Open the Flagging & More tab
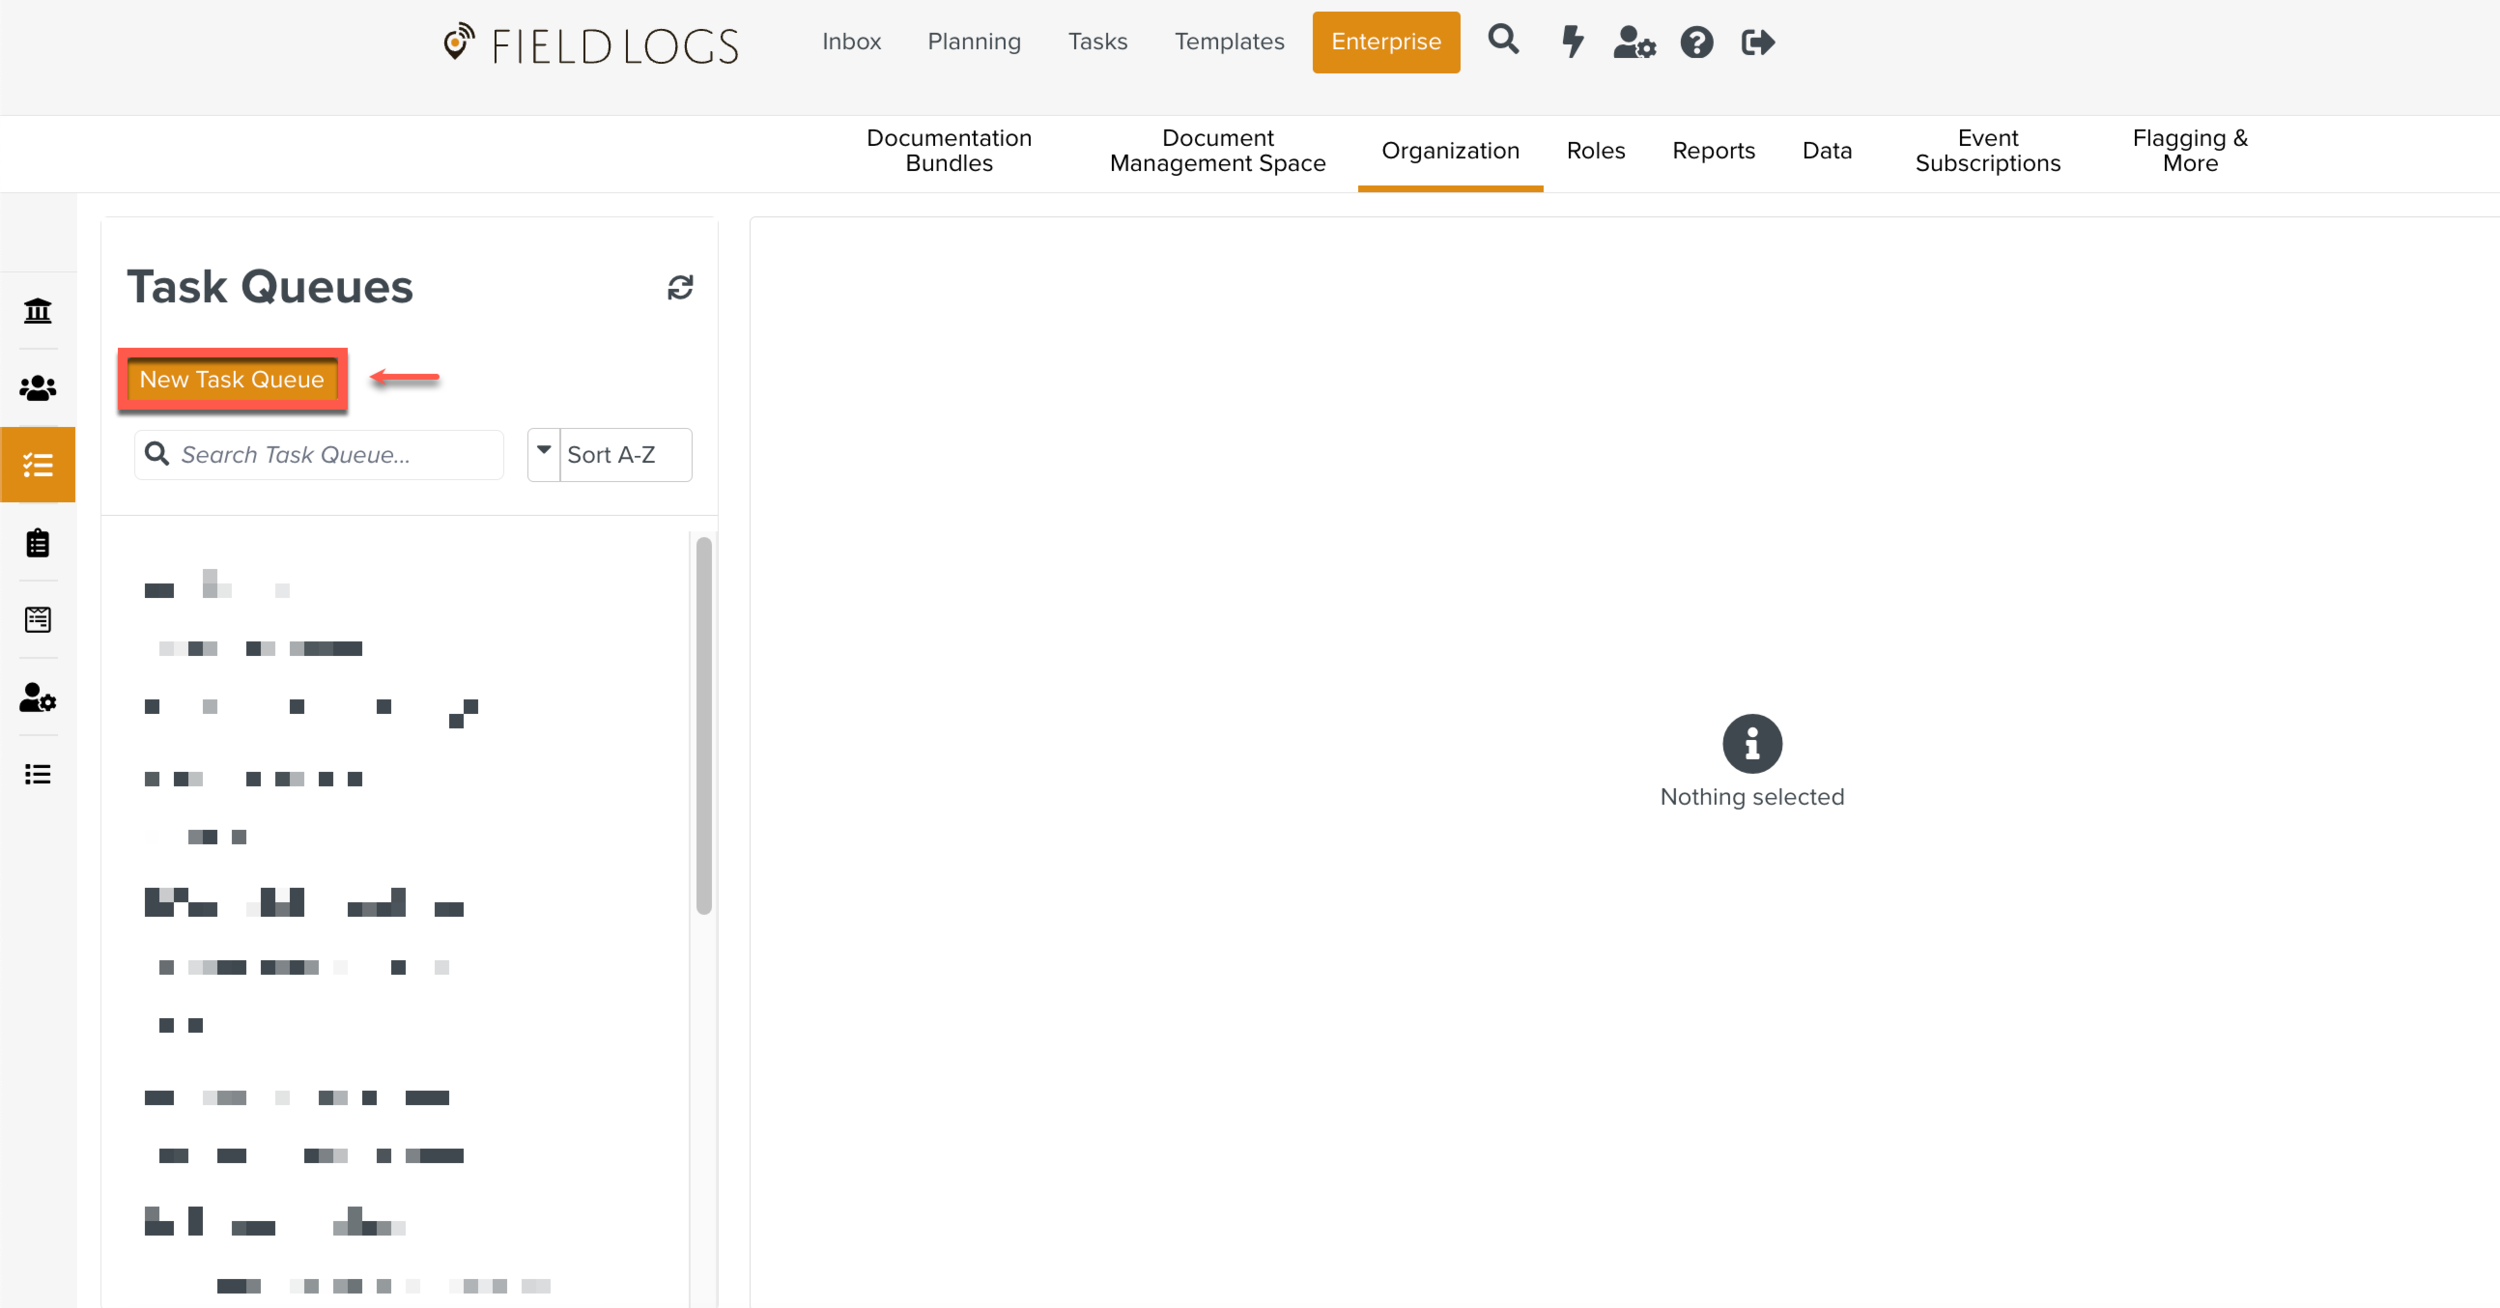 pos(2189,151)
